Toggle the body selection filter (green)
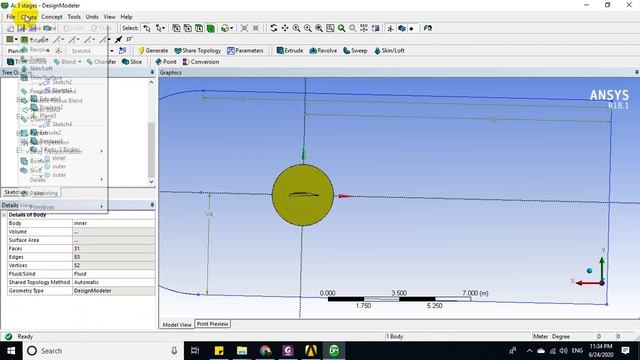Image resolution: width=640 pixels, height=360 pixels. [x=211, y=28]
